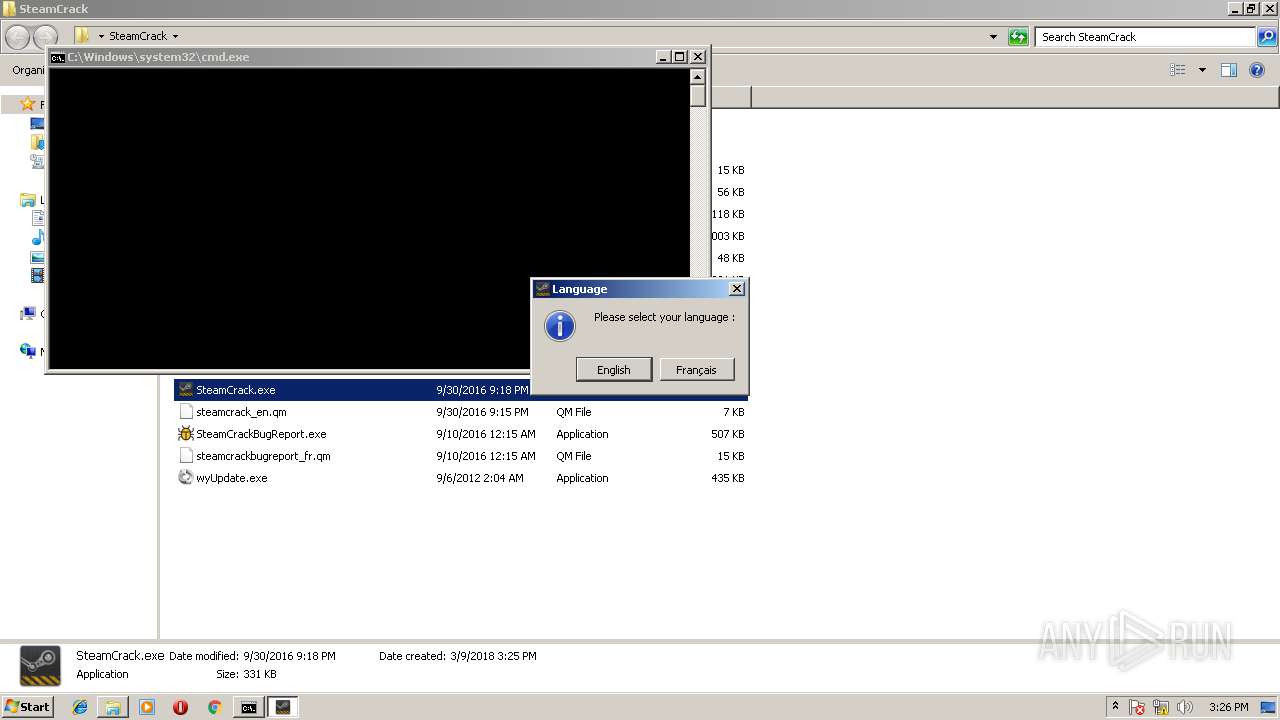Select steamcrackbugreport_fr.qm file
The height and width of the screenshot is (720, 1280).
[263, 456]
